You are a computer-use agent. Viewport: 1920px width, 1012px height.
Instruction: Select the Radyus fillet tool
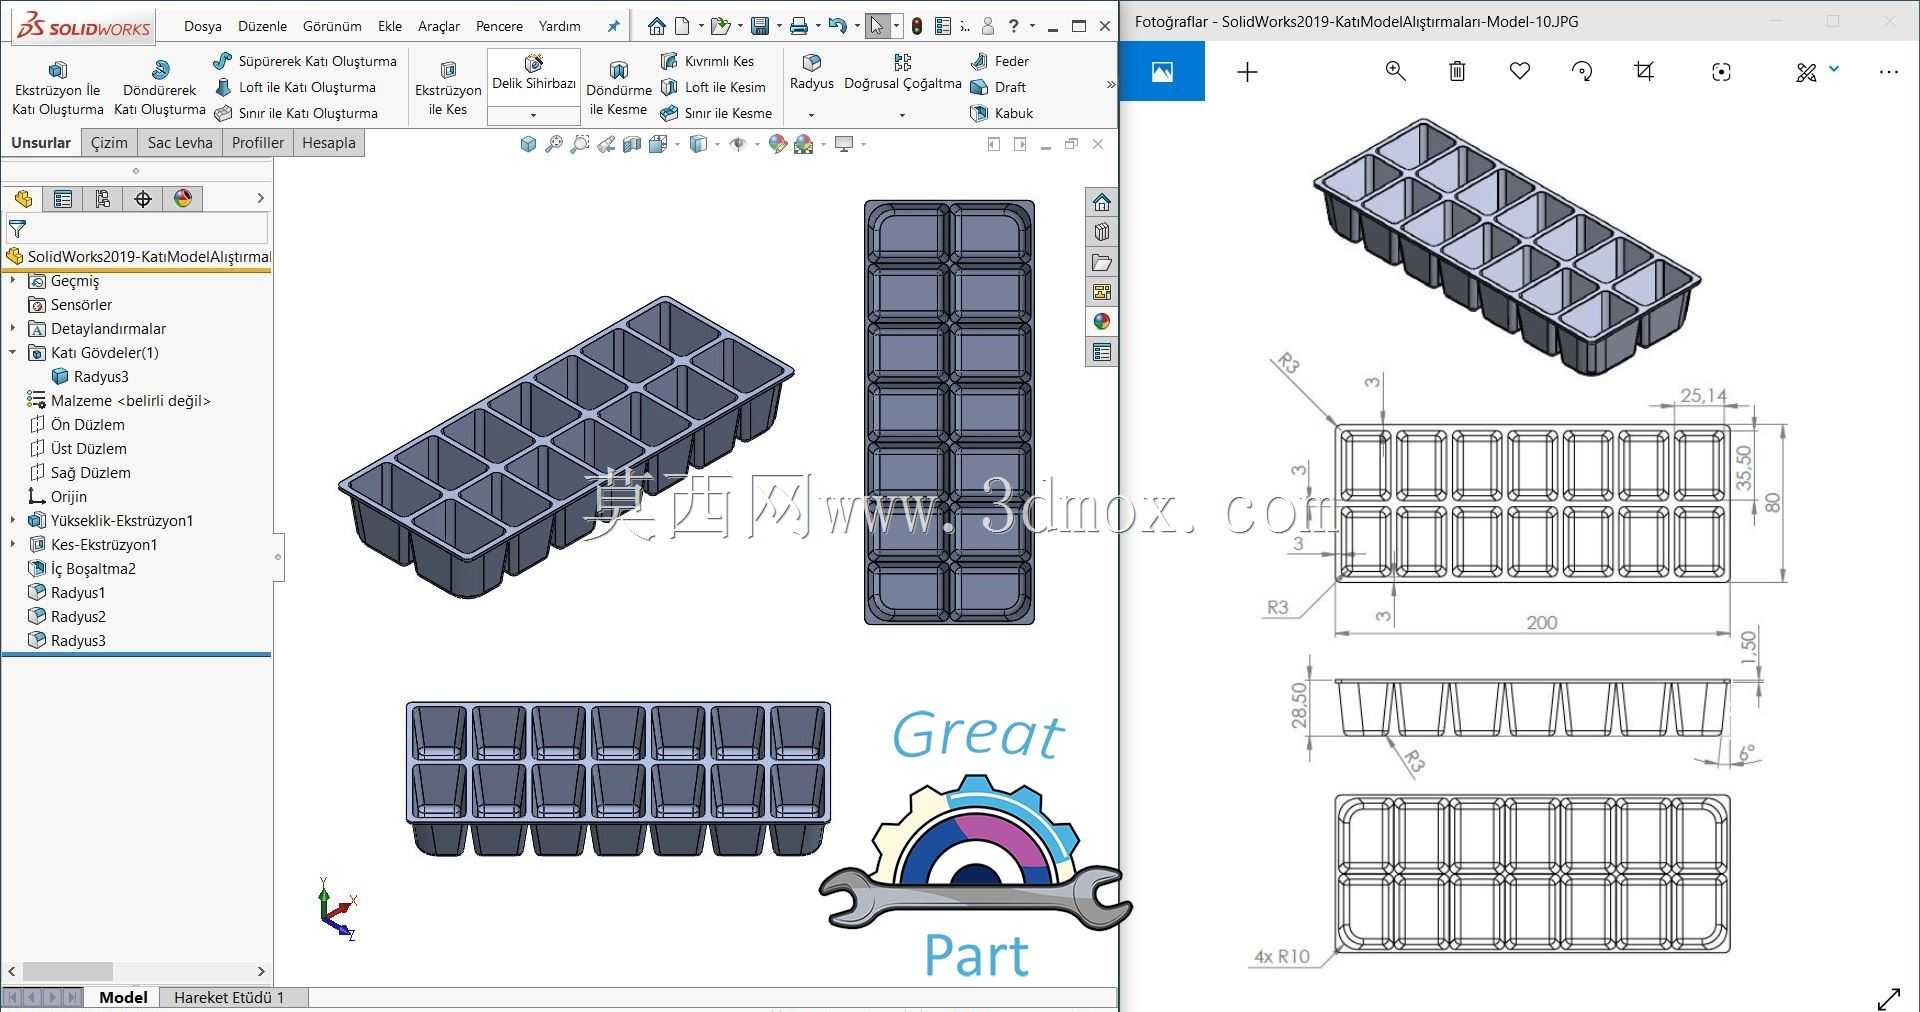pyautogui.click(x=812, y=73)
